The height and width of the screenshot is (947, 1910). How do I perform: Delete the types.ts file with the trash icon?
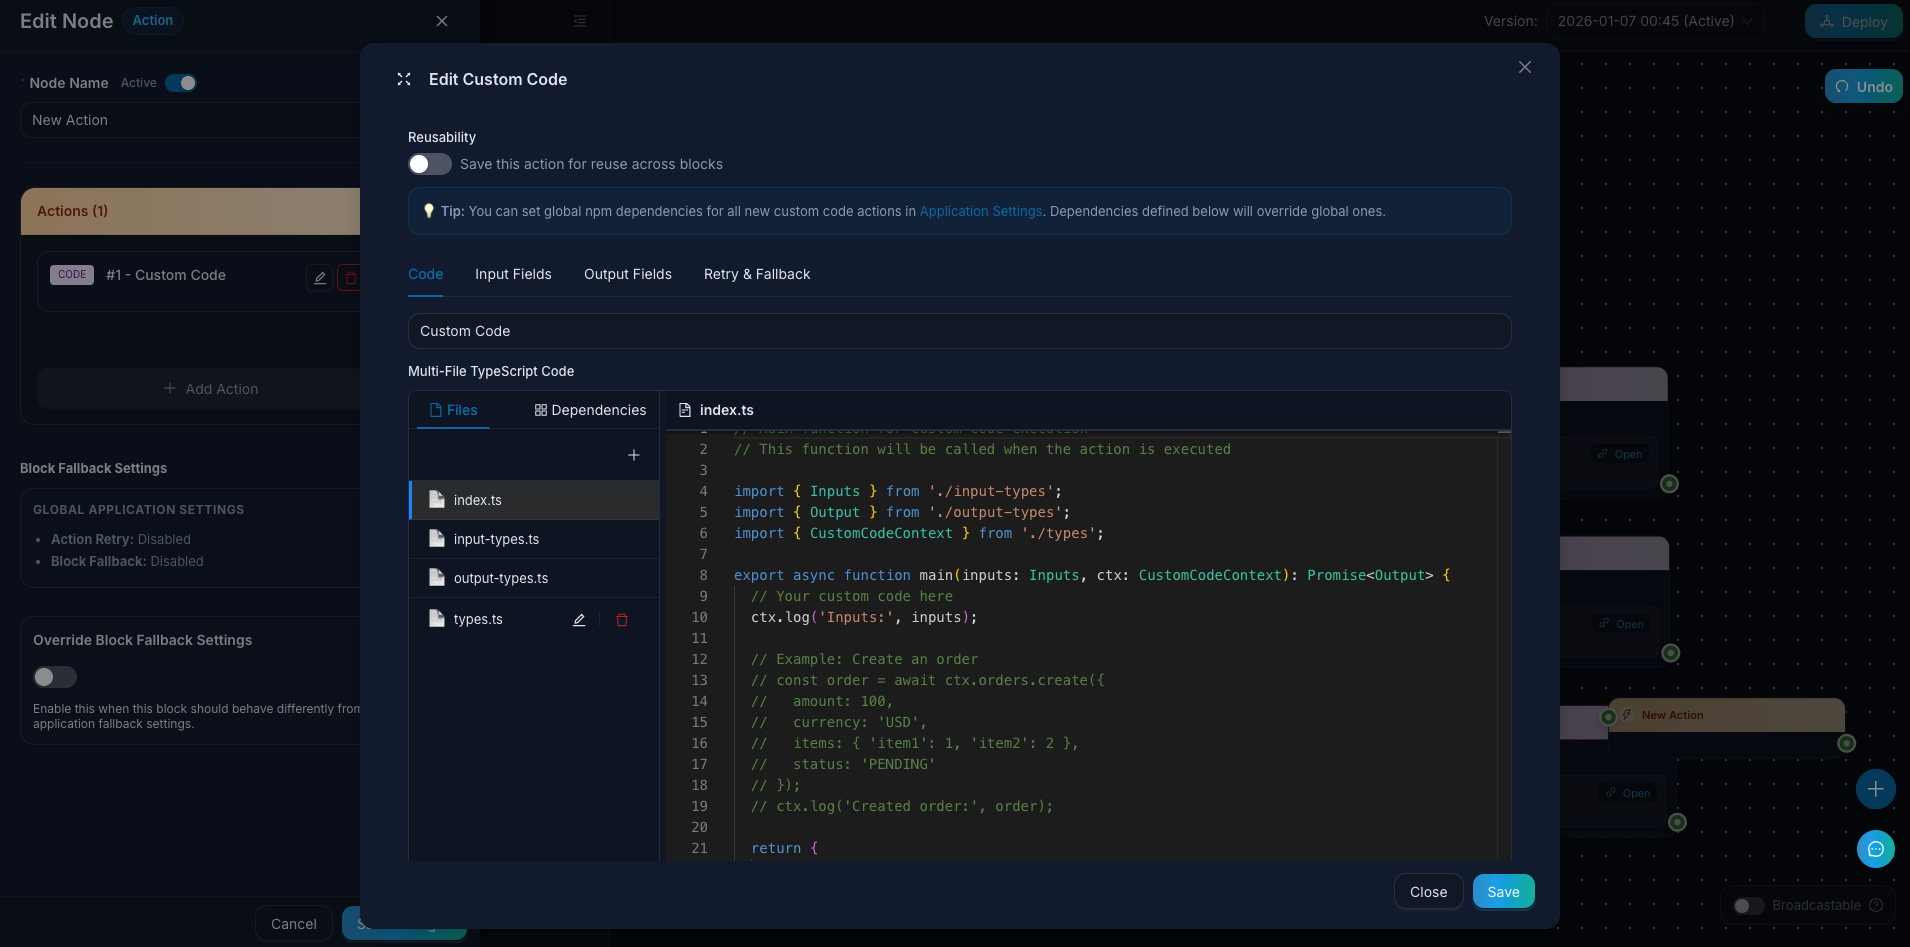click(622, 620)
